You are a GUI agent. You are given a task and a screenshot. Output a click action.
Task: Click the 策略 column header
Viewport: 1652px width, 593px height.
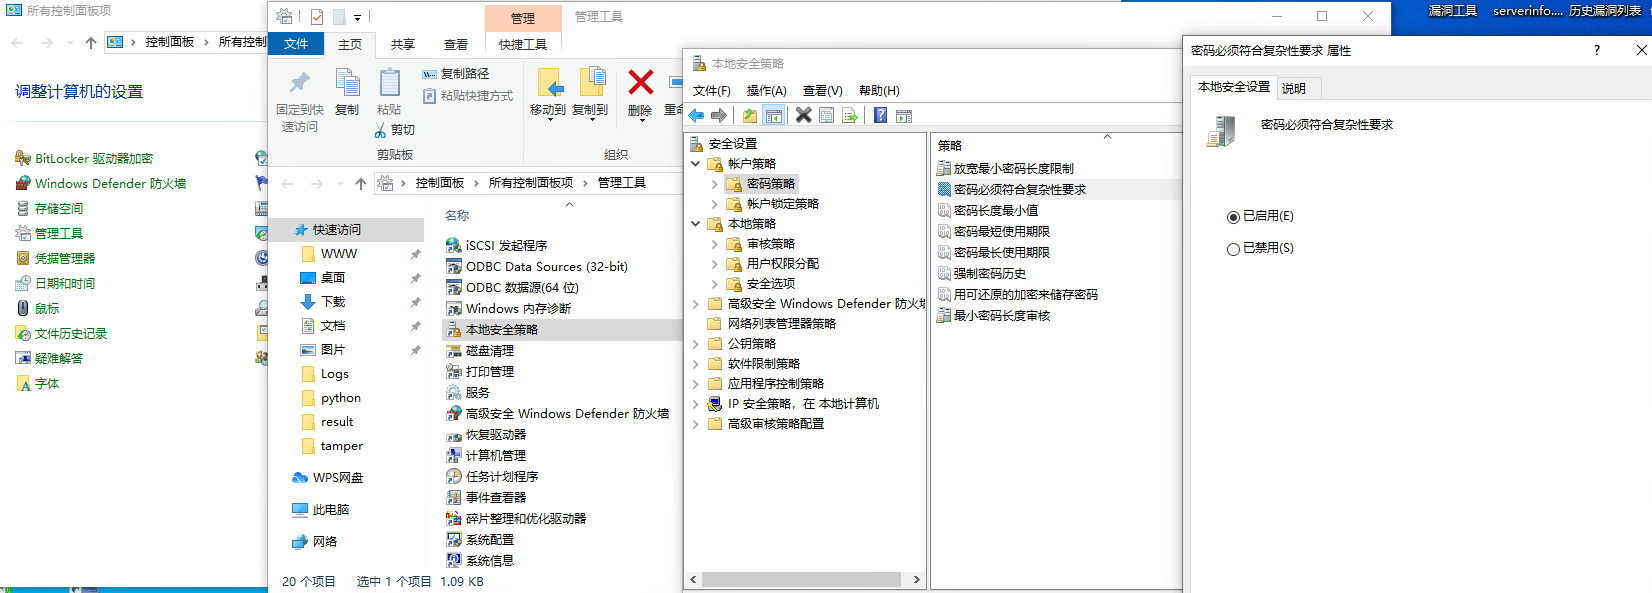coord(950,145)
